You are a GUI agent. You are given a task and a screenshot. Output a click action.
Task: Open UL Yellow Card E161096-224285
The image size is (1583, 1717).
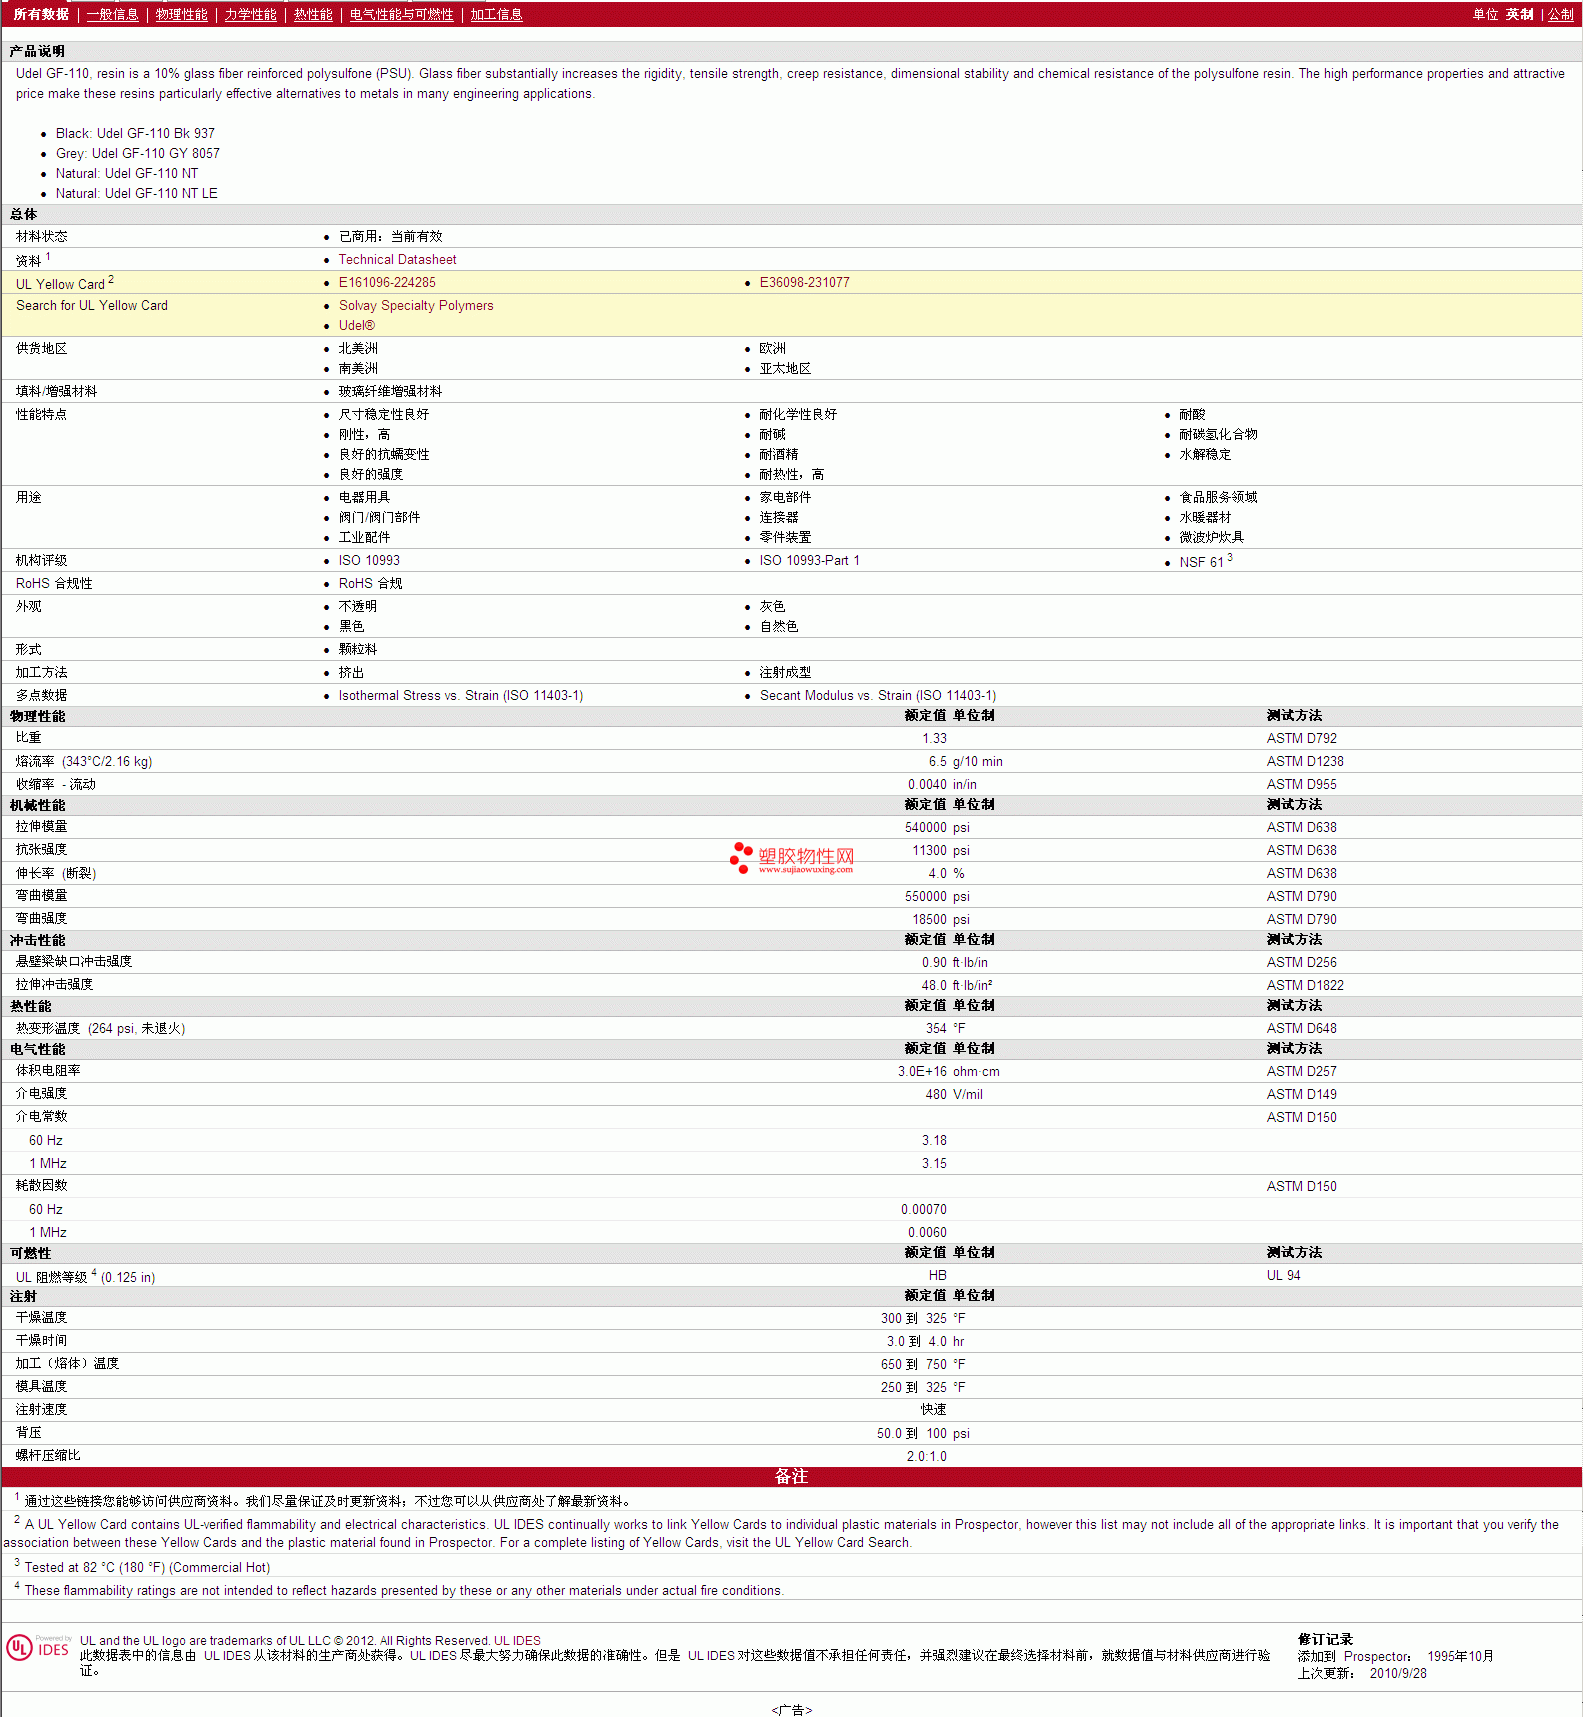pos(387,282)
